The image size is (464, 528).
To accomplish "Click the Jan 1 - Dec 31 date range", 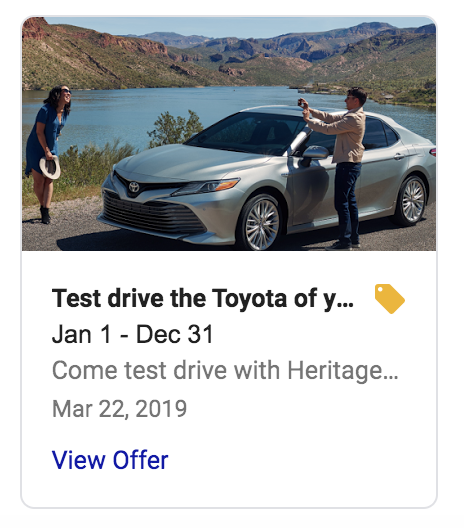I will click(x=133, y=334).
